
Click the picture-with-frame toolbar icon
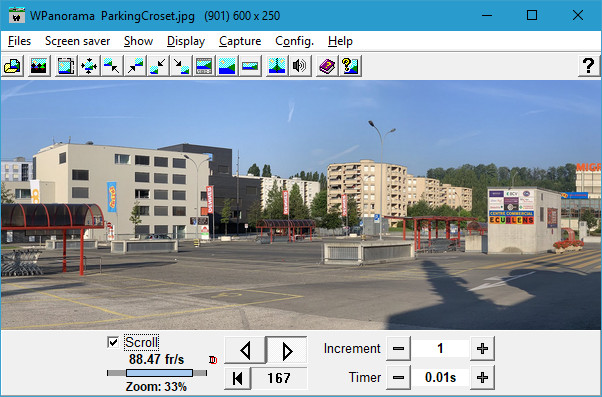66,66
